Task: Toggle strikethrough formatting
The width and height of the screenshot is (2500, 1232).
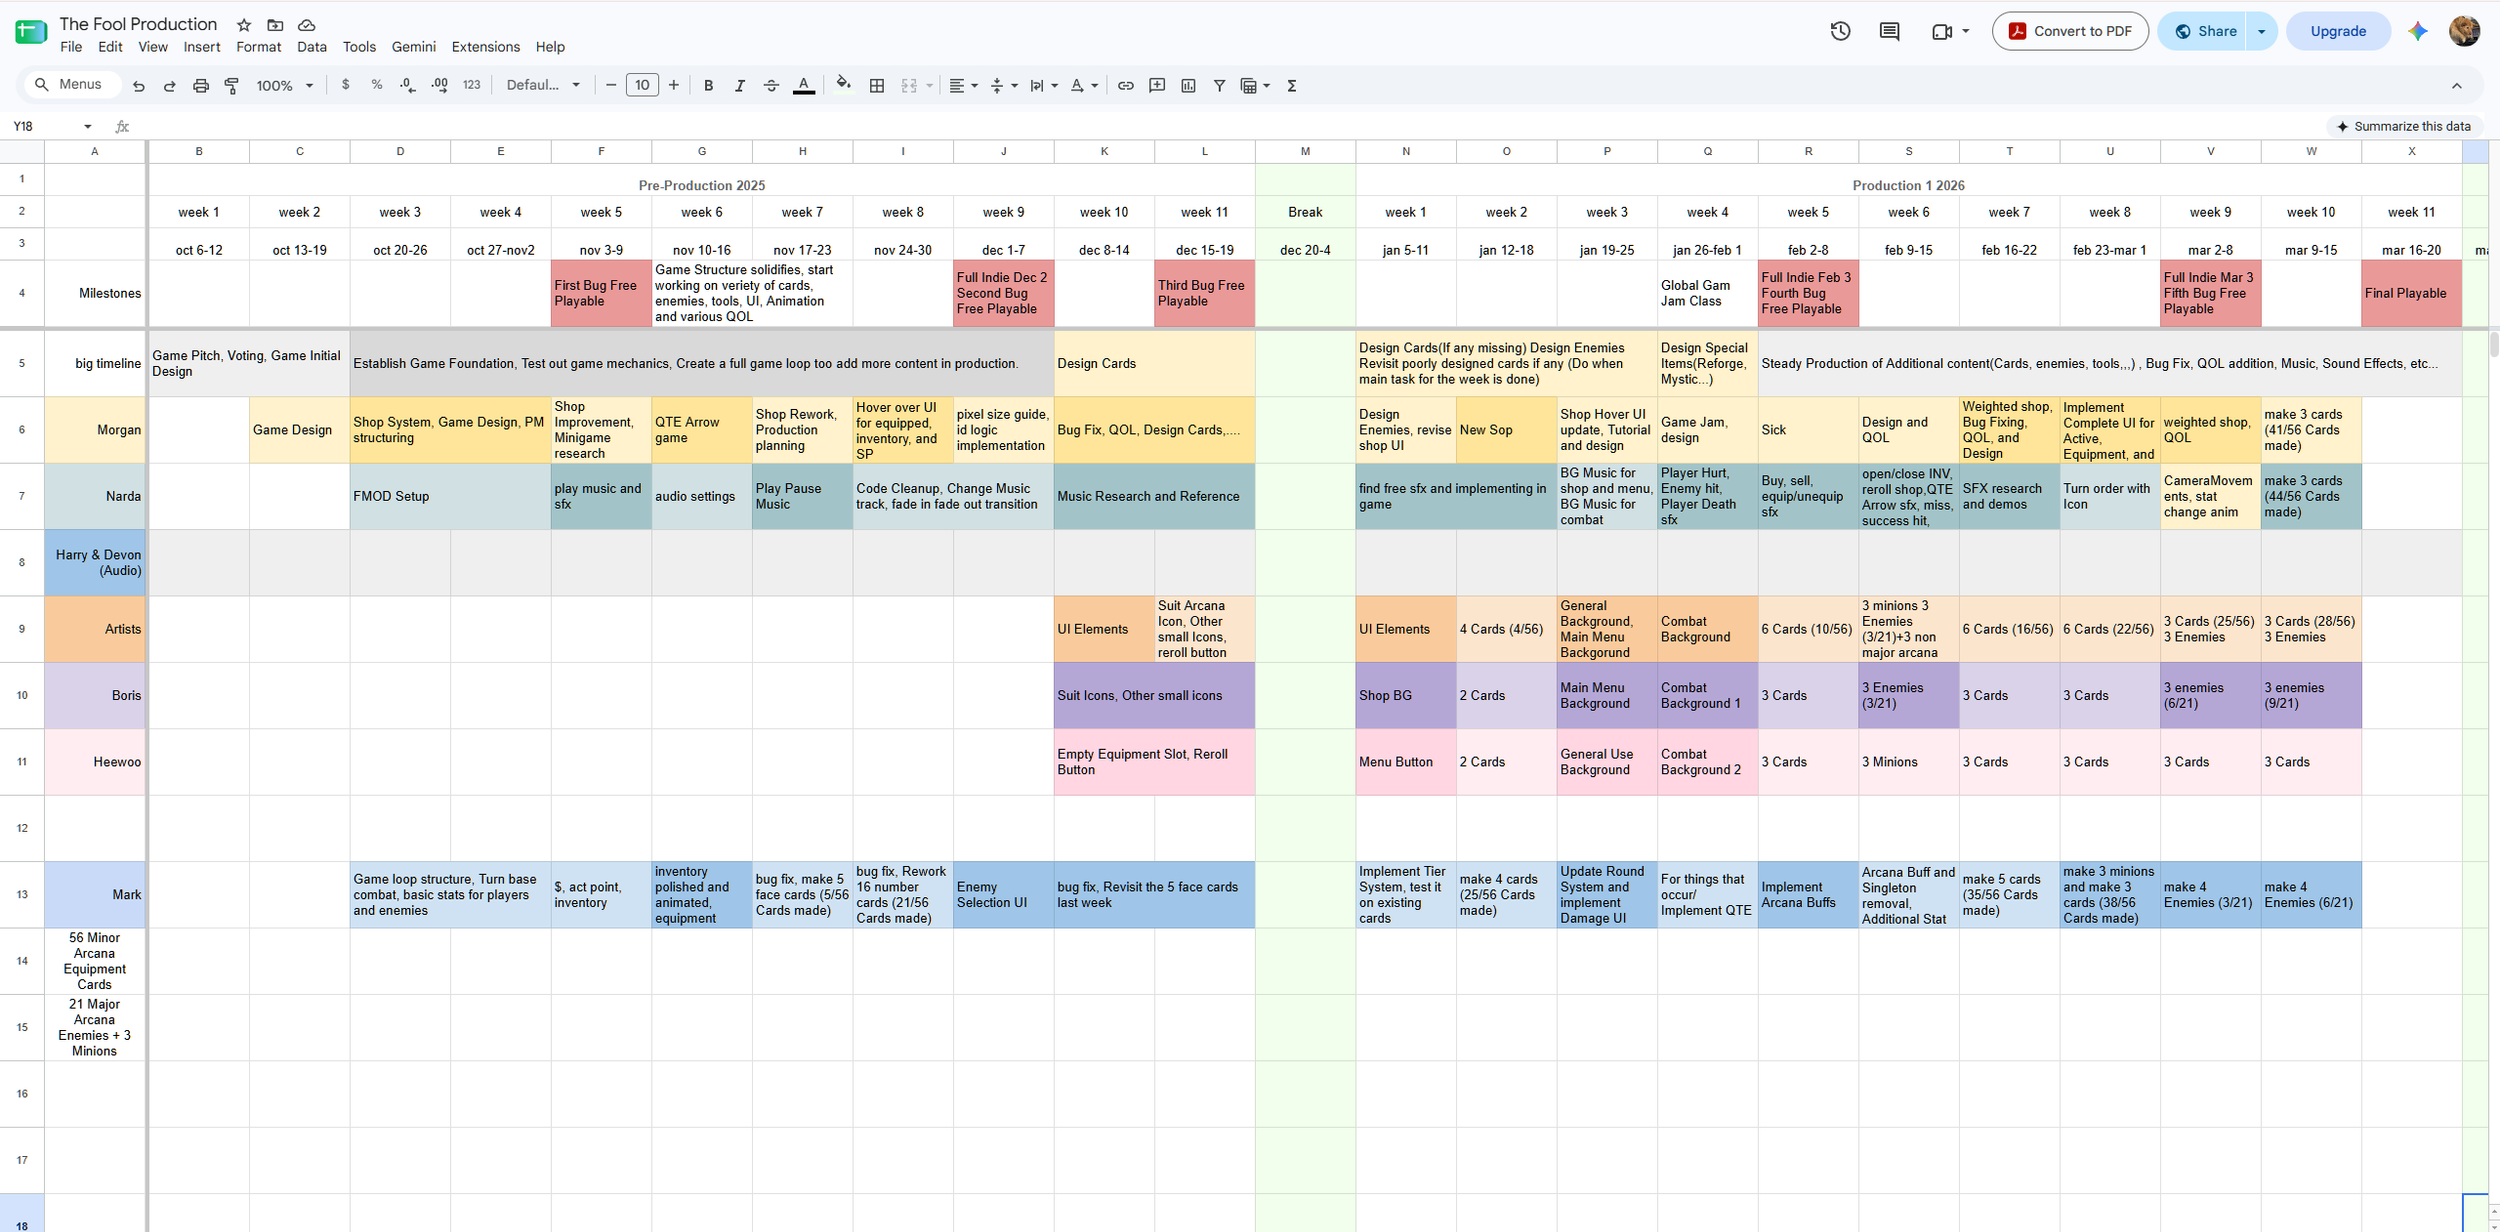Action: click(771, 86)
